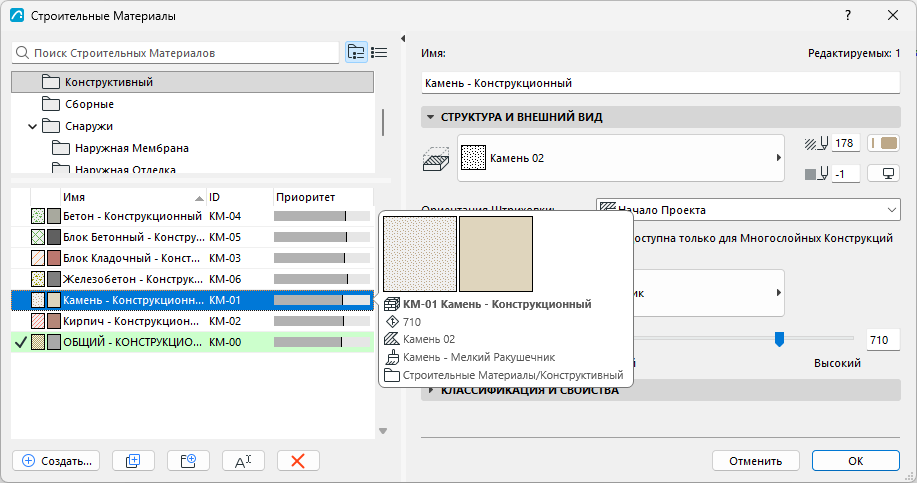Click rename material icon button
The image size is (917, 483).
(243, 461)
